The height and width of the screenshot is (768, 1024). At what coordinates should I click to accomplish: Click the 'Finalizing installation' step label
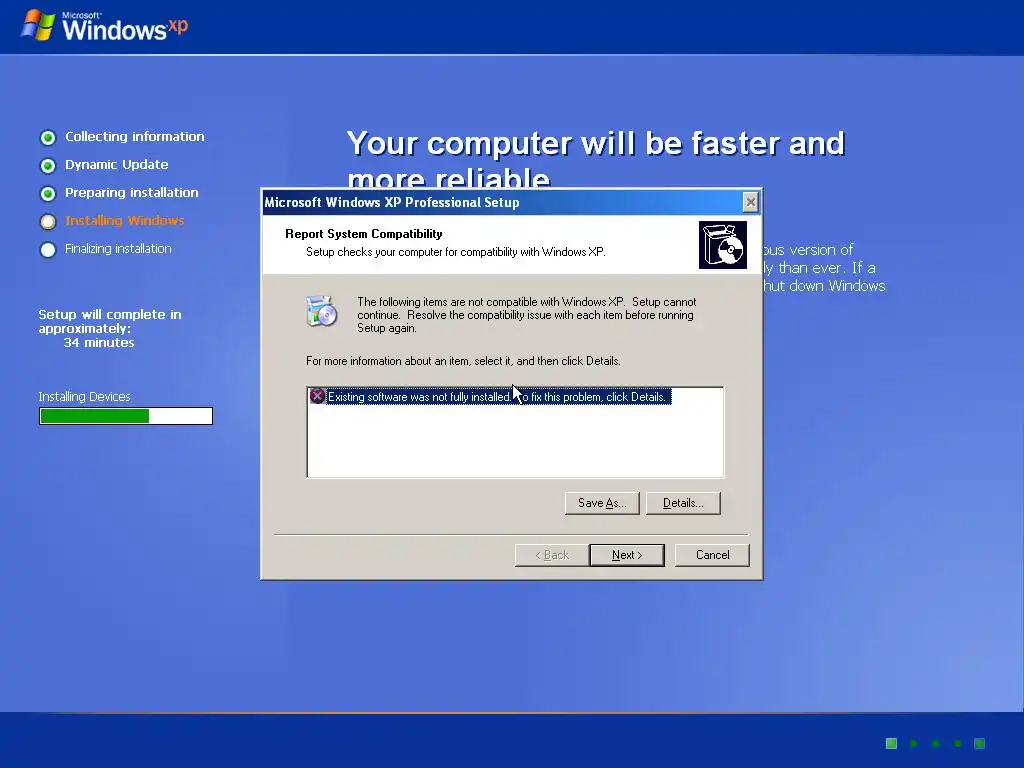(118, 249)
